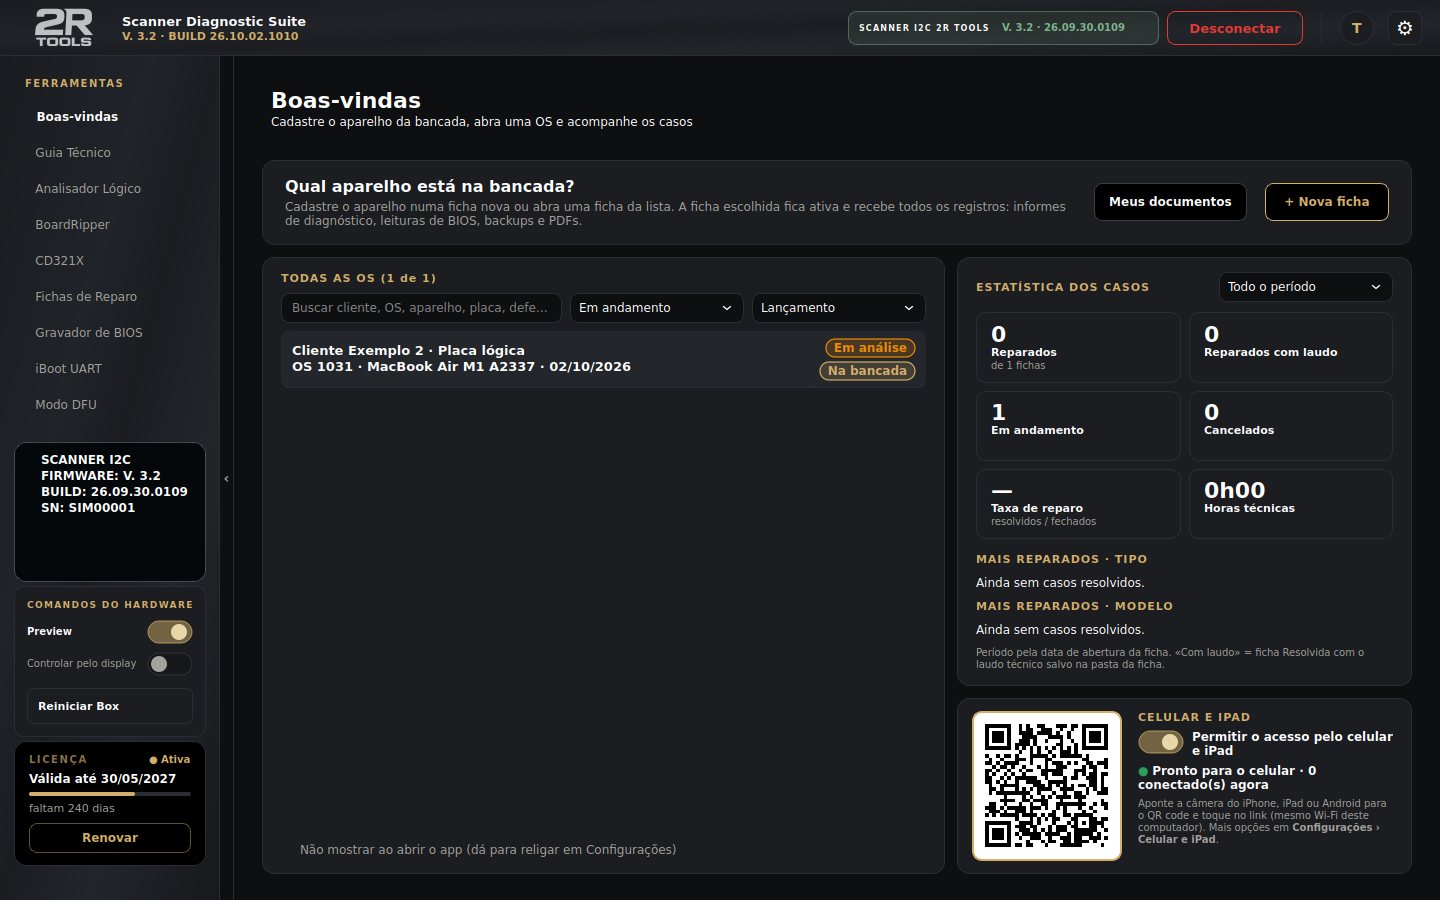Click the T user avatar icon
Image resolution: width=1440 pixels, height=900 pixels.
coord(1356,28)
